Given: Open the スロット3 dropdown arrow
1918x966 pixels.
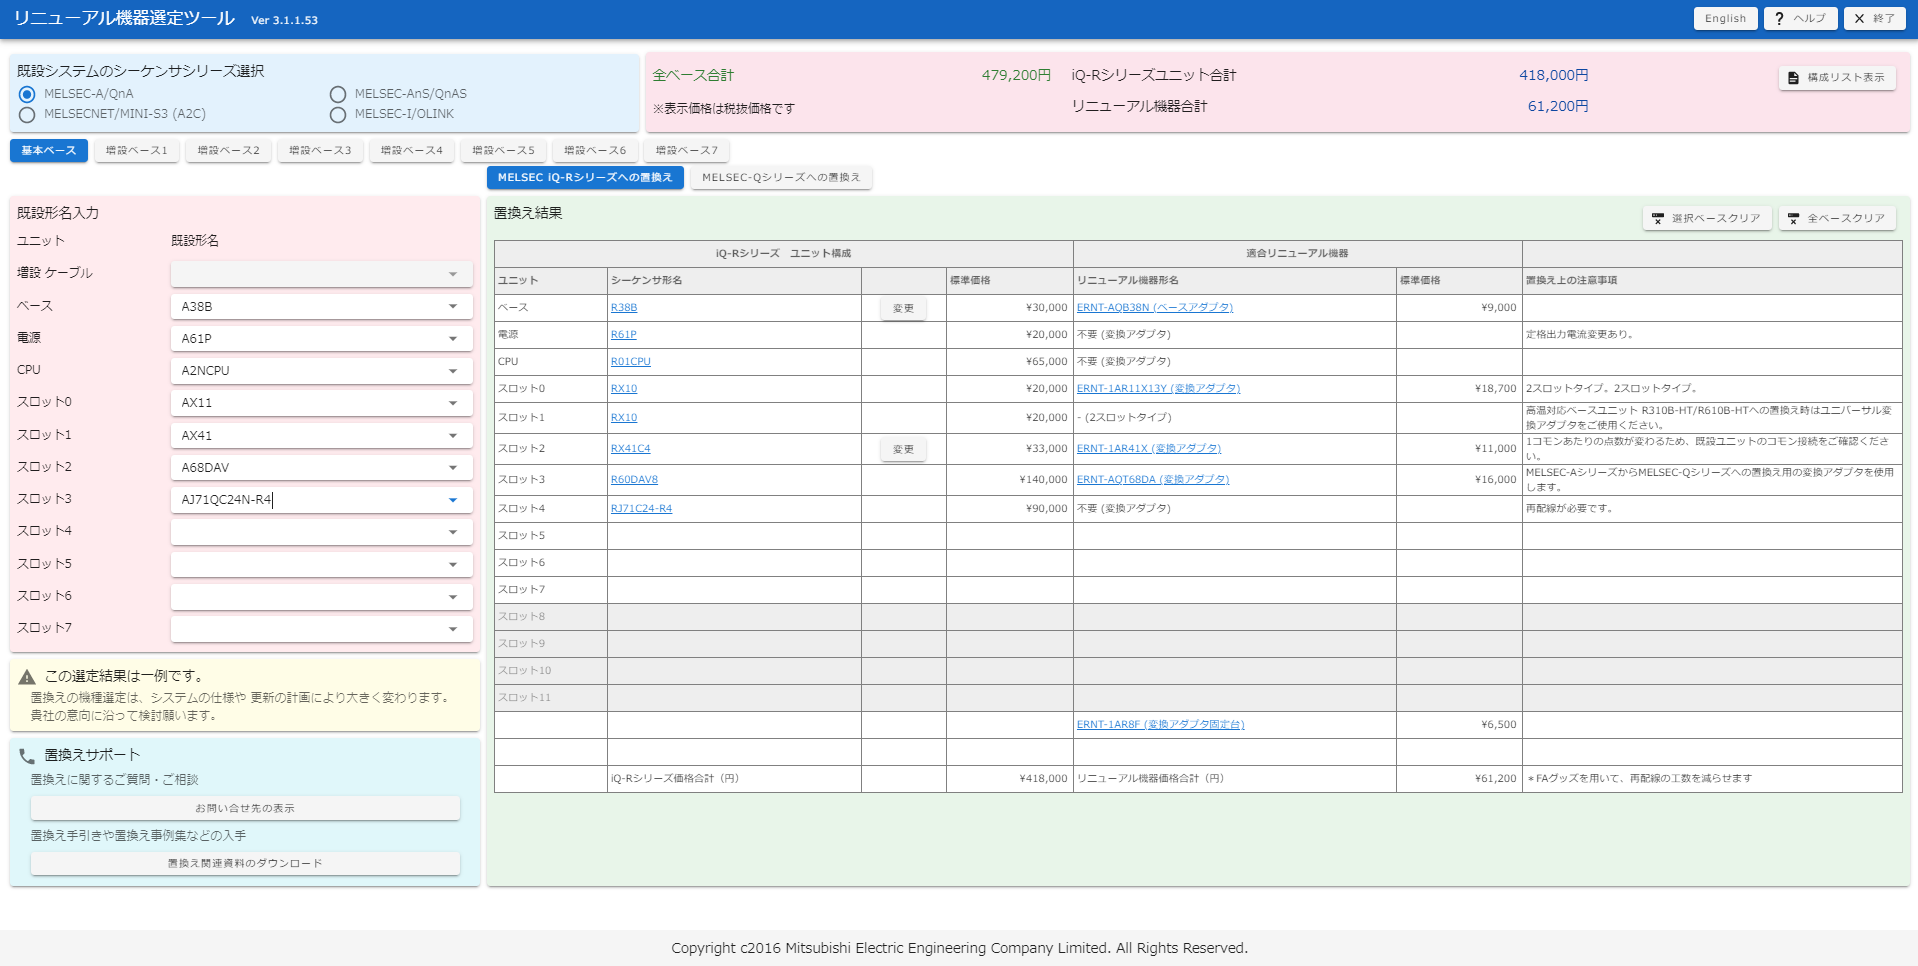Looking at the screenshot, I should 453,500.
